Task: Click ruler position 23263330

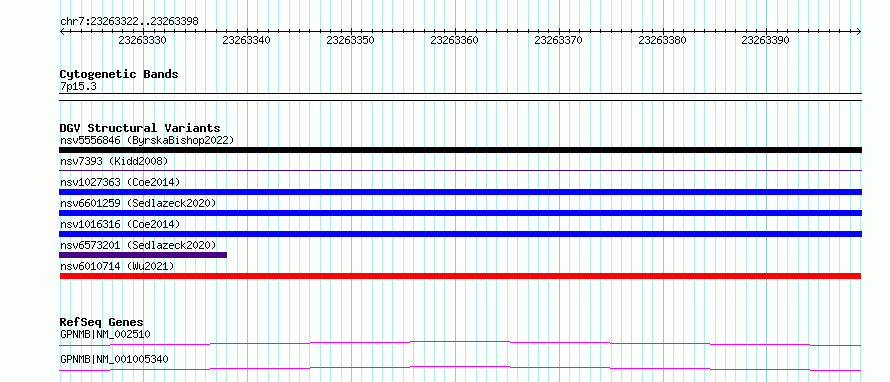Action: [x=142, y=41]
